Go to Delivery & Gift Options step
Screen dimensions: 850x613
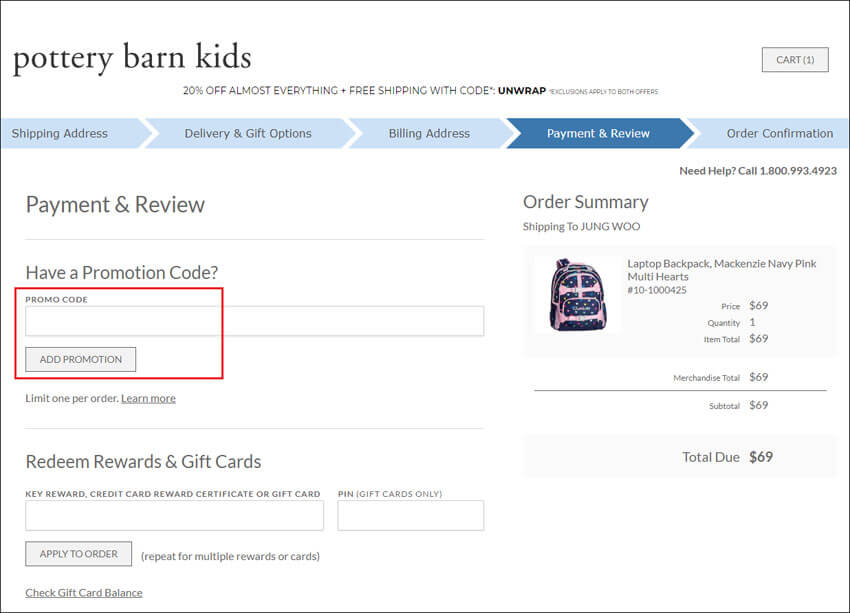tap(248, 133)
